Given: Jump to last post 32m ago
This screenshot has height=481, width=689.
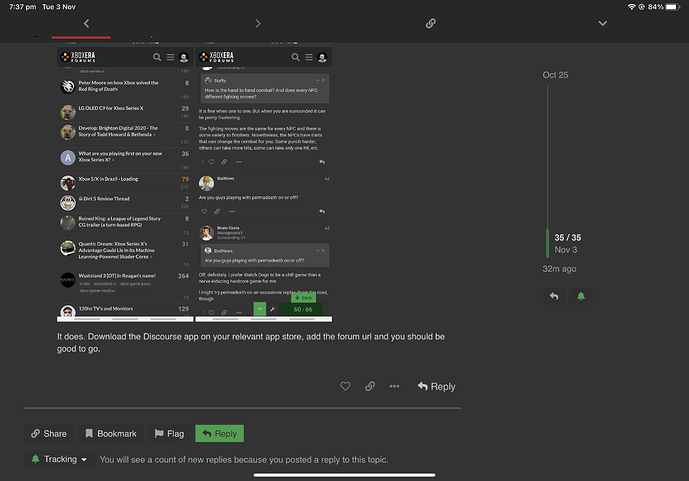Looking at the screenshot, I should click(559, 269).
